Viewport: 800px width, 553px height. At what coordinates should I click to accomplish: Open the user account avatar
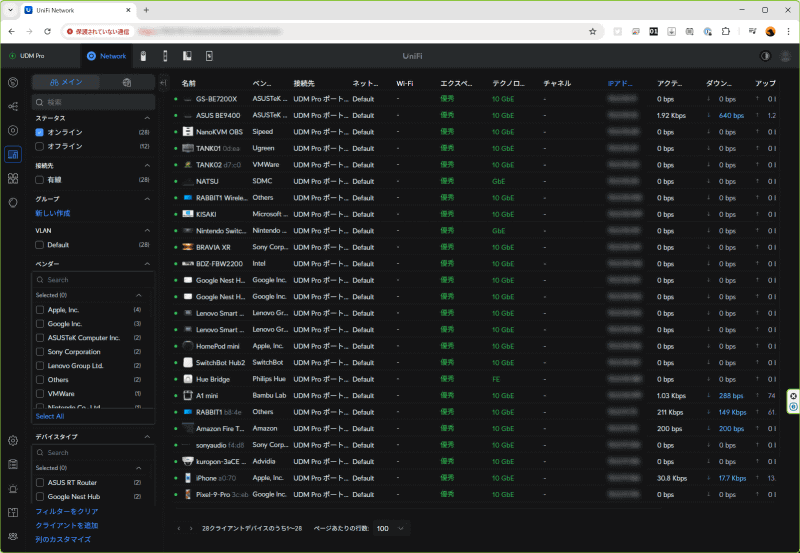click(786, 56)
